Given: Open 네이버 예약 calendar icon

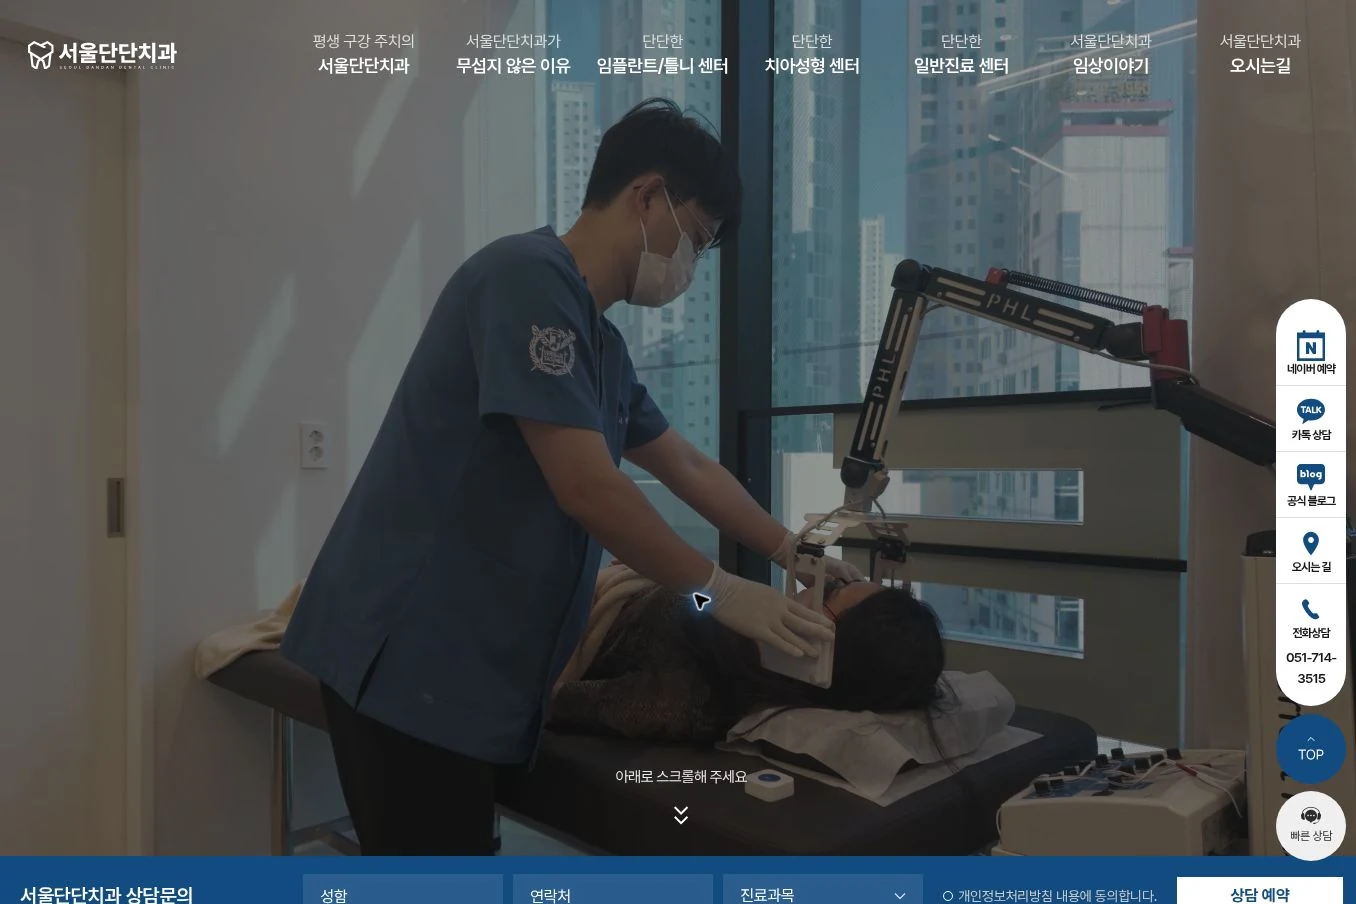Looking at the screenshot, I should (x=1310, y=345).
